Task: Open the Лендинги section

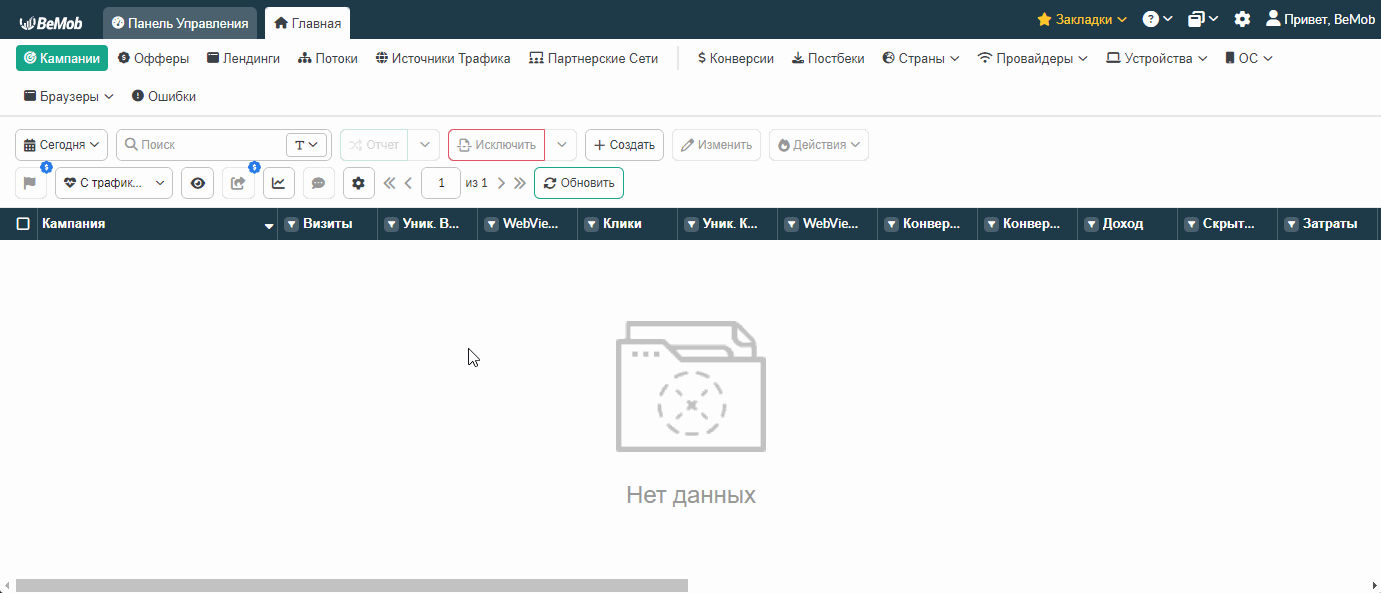Action: [x=244, y=58]
